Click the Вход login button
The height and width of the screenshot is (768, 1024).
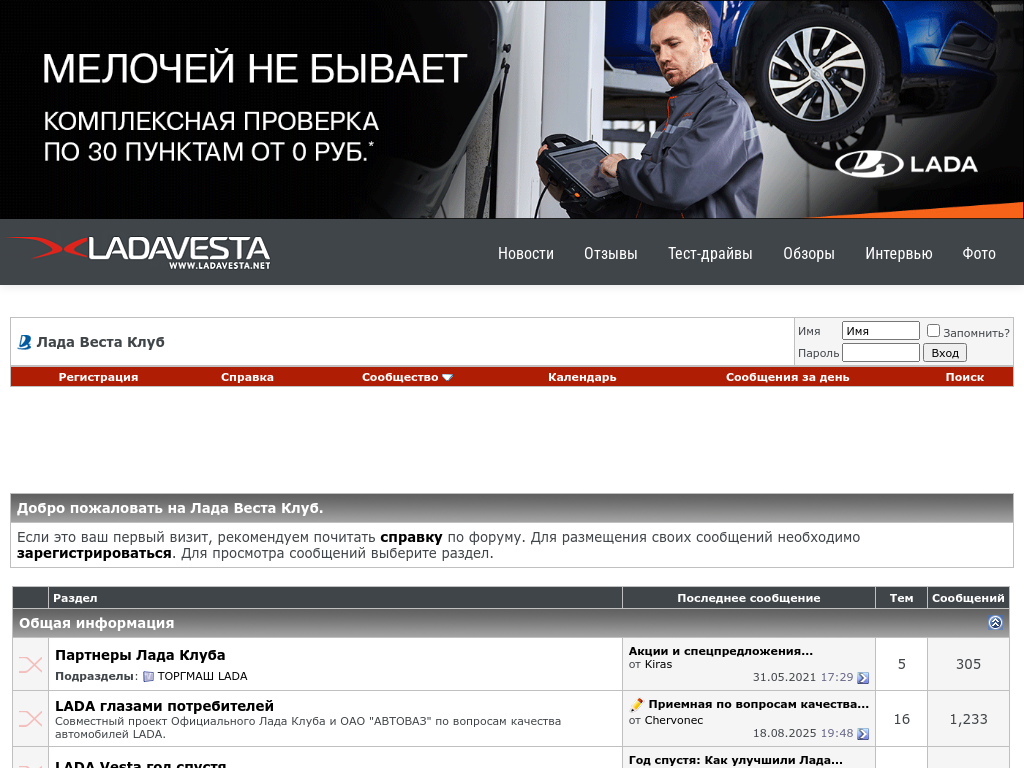tap(945, 353)
